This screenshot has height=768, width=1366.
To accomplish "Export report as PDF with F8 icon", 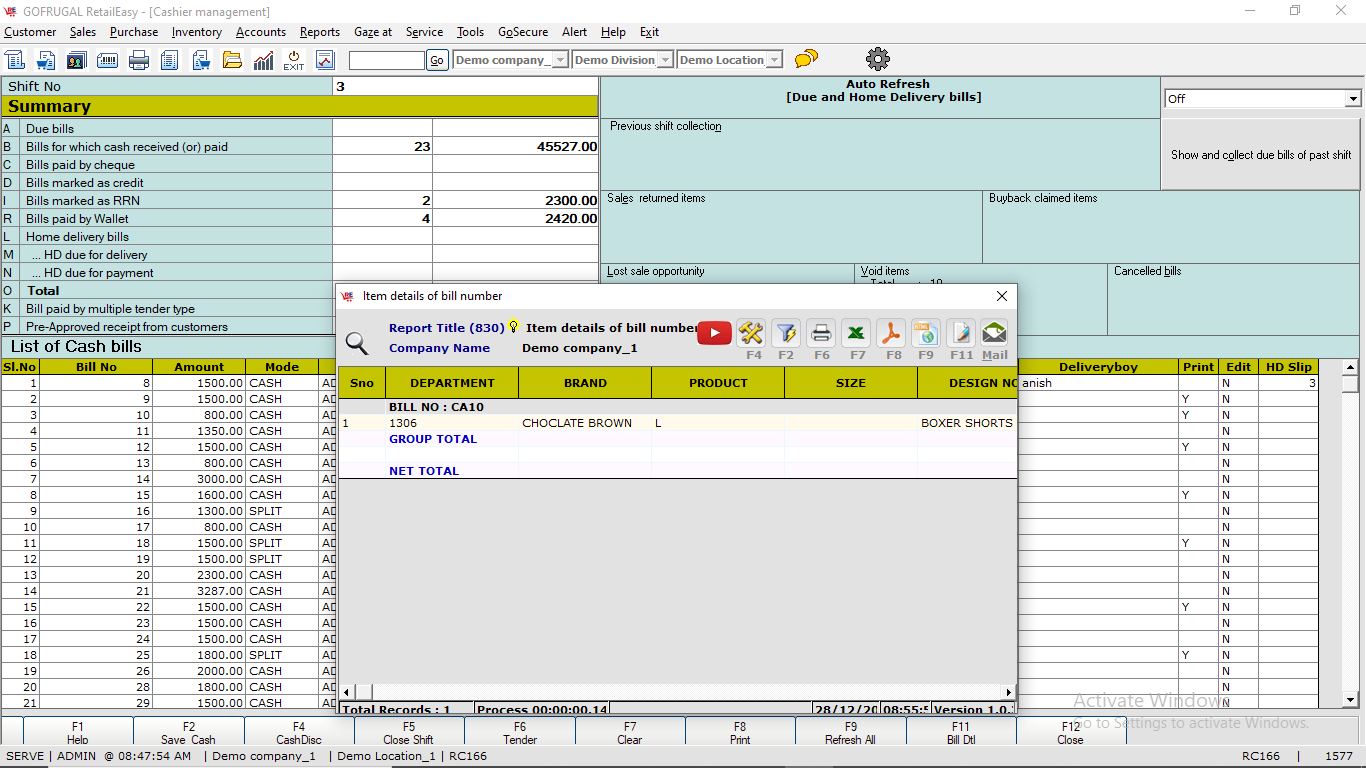I will 892,333.
